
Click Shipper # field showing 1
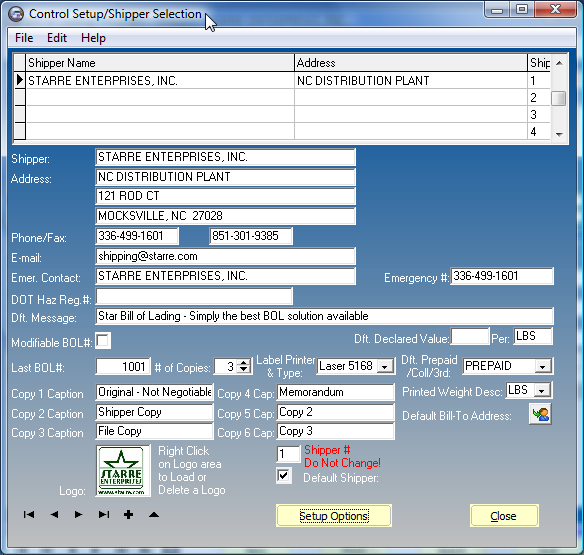coord(288,454)
